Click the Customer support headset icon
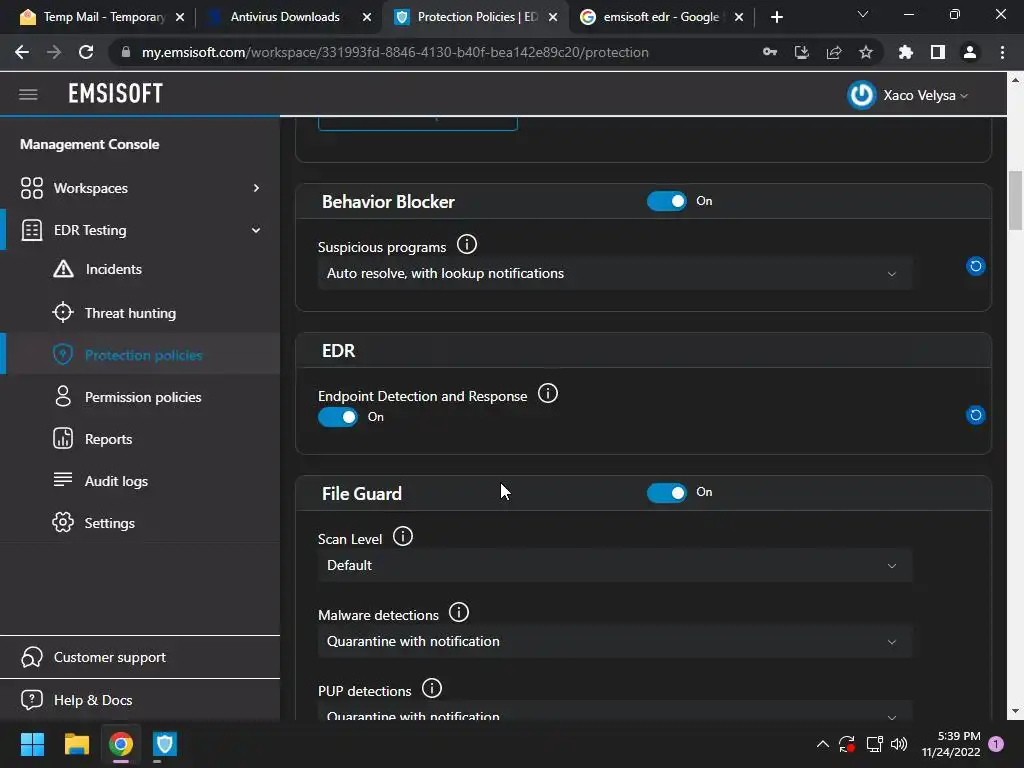This screenshot has height=768, width=1024. pos(31,657)
